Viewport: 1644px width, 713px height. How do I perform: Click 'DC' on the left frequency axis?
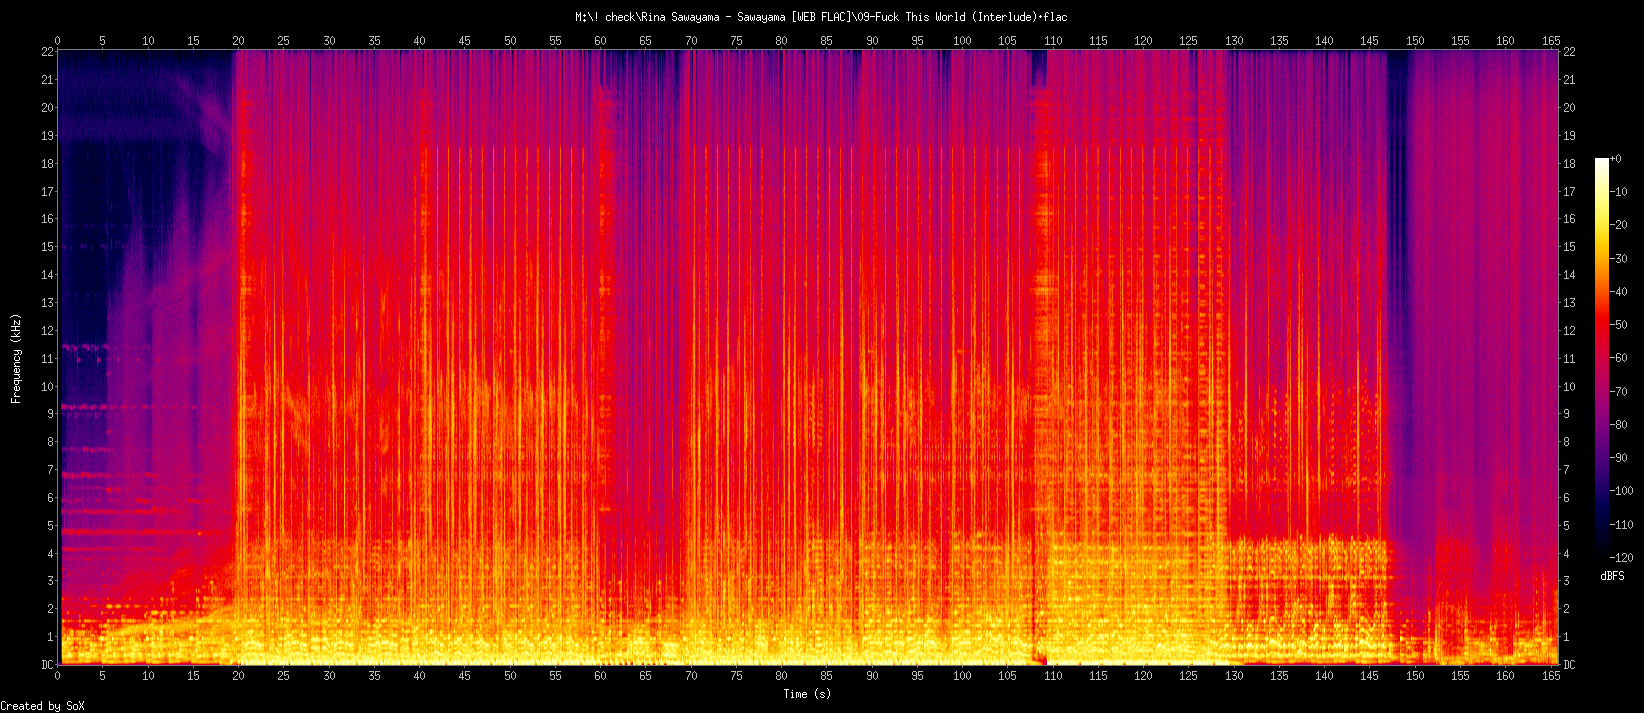coord(47,665)
